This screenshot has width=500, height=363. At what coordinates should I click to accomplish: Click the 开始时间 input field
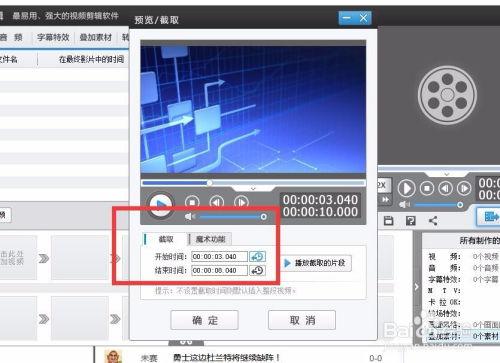[219, 257]
